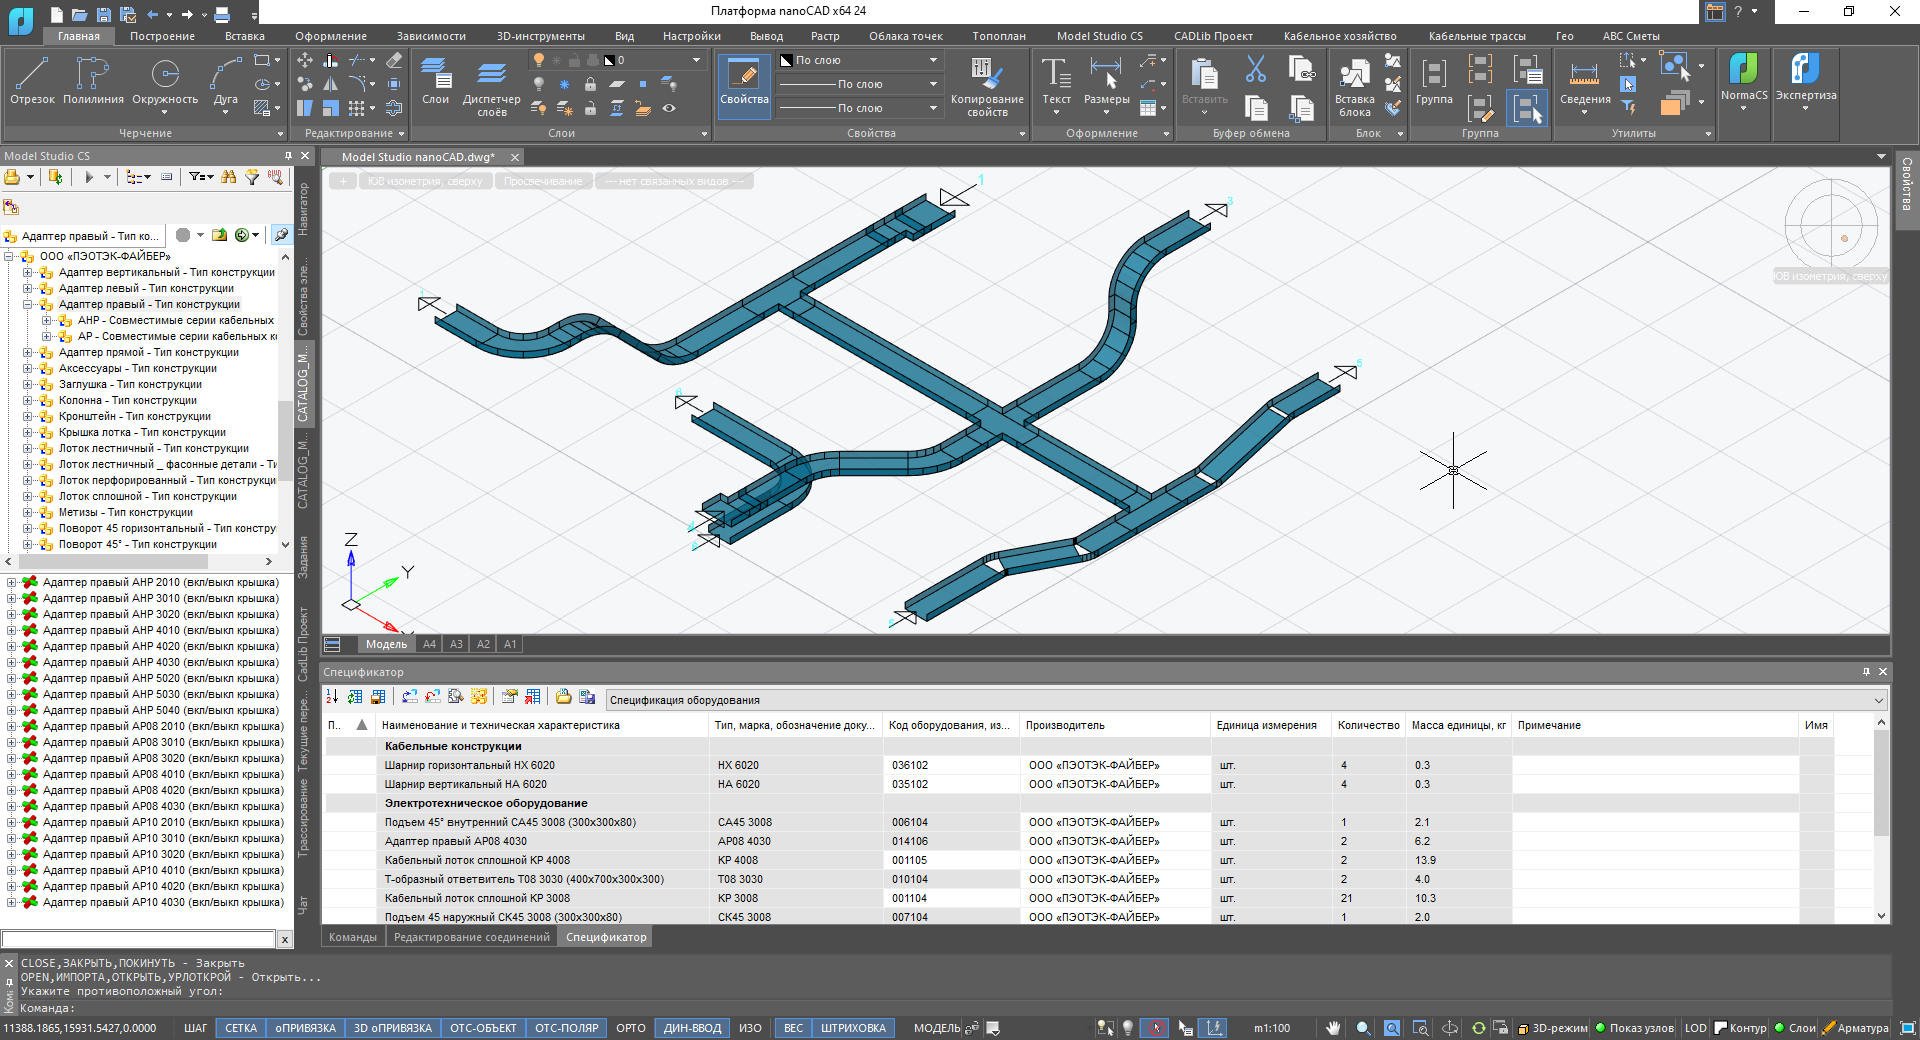Toggle ОТС-ОБЪЕКТ tracking

coord(483,1028)
